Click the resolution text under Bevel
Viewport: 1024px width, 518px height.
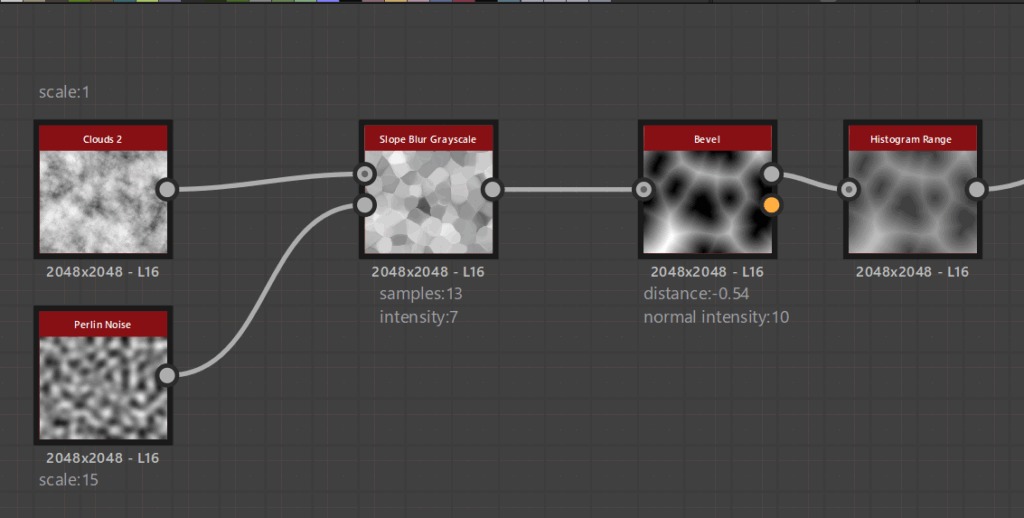tap(707, 272)
